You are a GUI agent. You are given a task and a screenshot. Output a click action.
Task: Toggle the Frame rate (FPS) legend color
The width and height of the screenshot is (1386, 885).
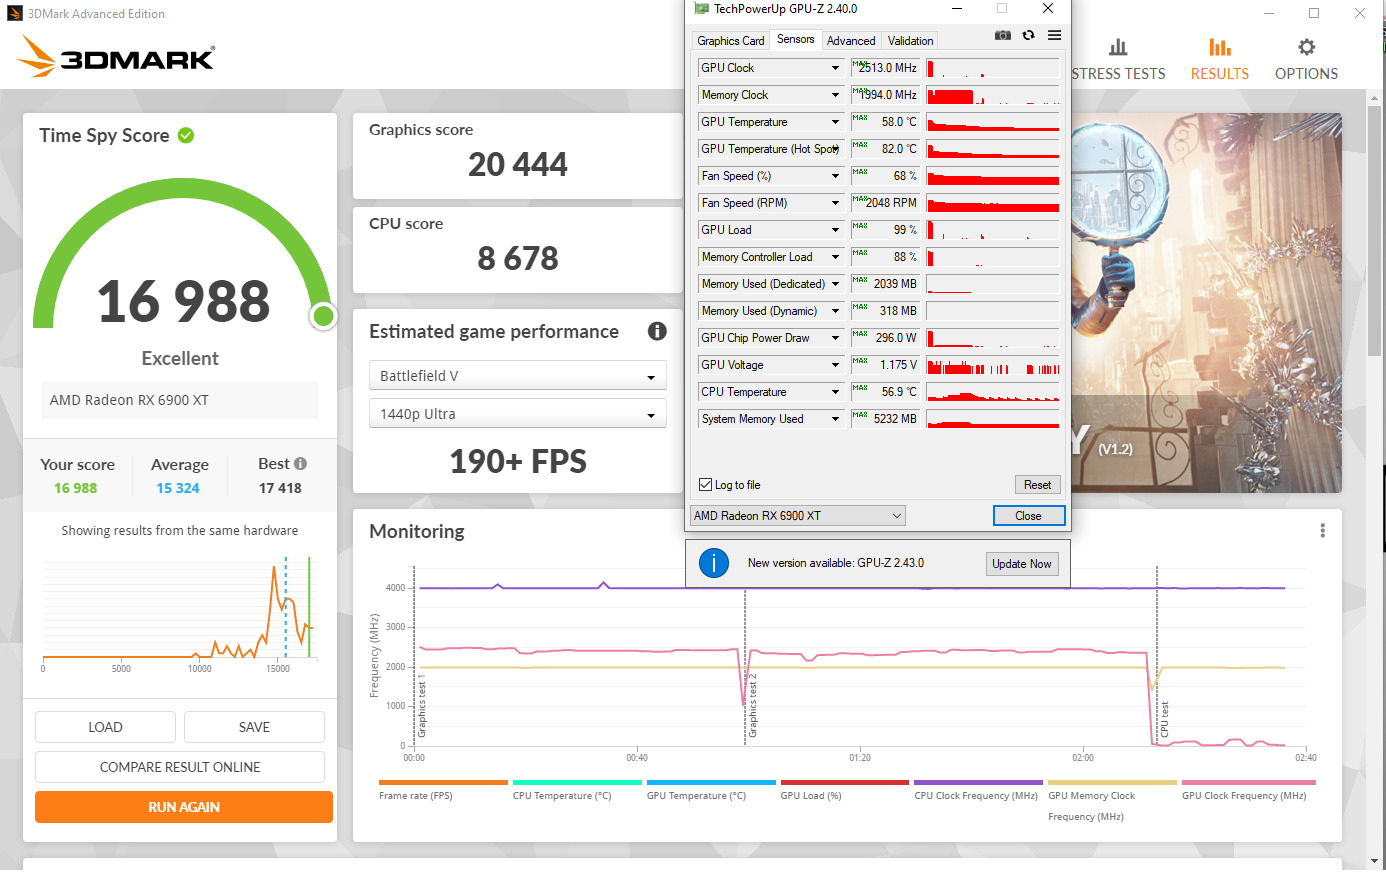(x=443, y=782)
